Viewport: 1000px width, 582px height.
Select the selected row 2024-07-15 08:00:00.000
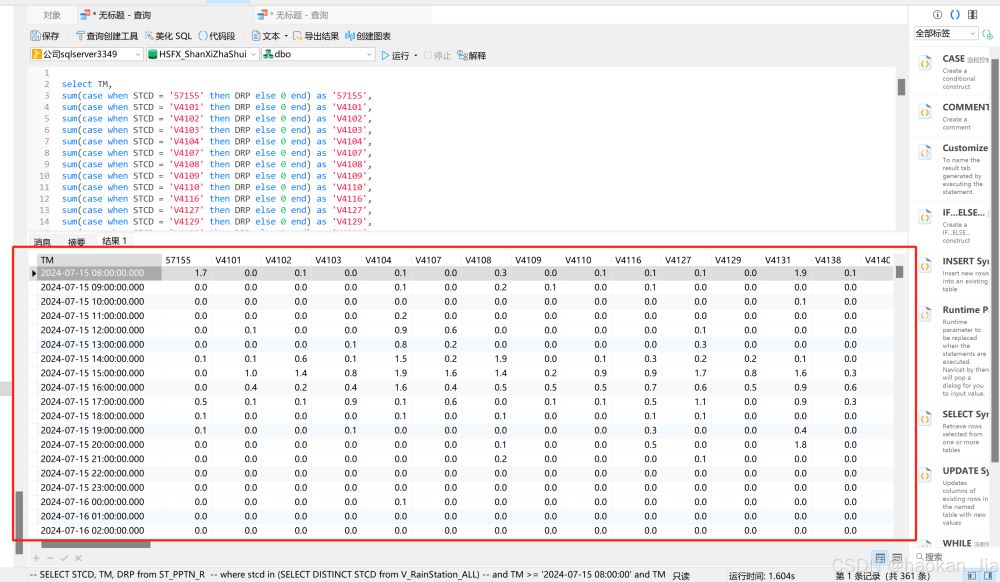click(460, 273)
